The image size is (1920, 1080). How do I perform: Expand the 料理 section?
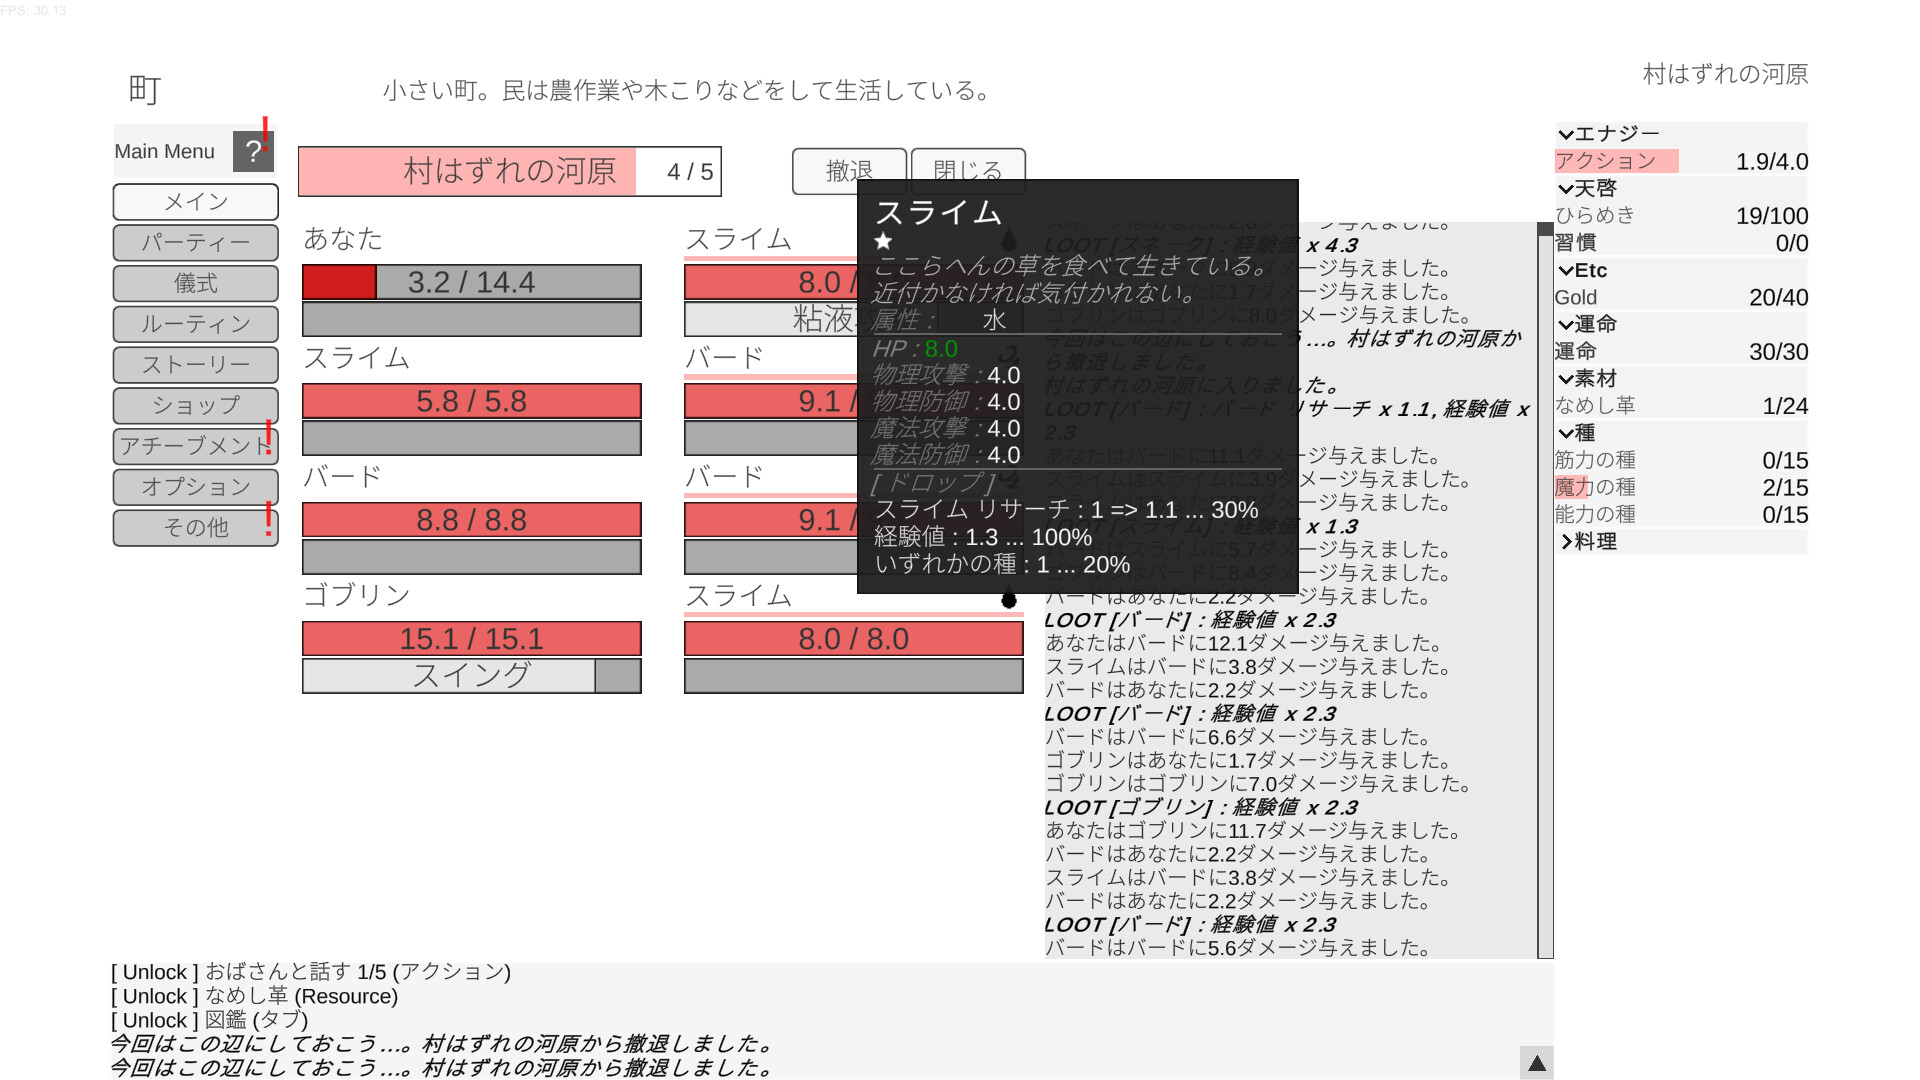click(x=1566, y=541)
